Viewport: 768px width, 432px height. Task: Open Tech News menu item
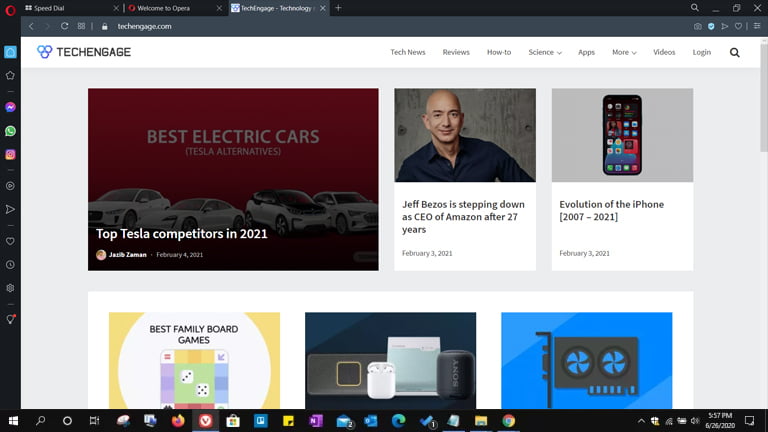[408, 52]
